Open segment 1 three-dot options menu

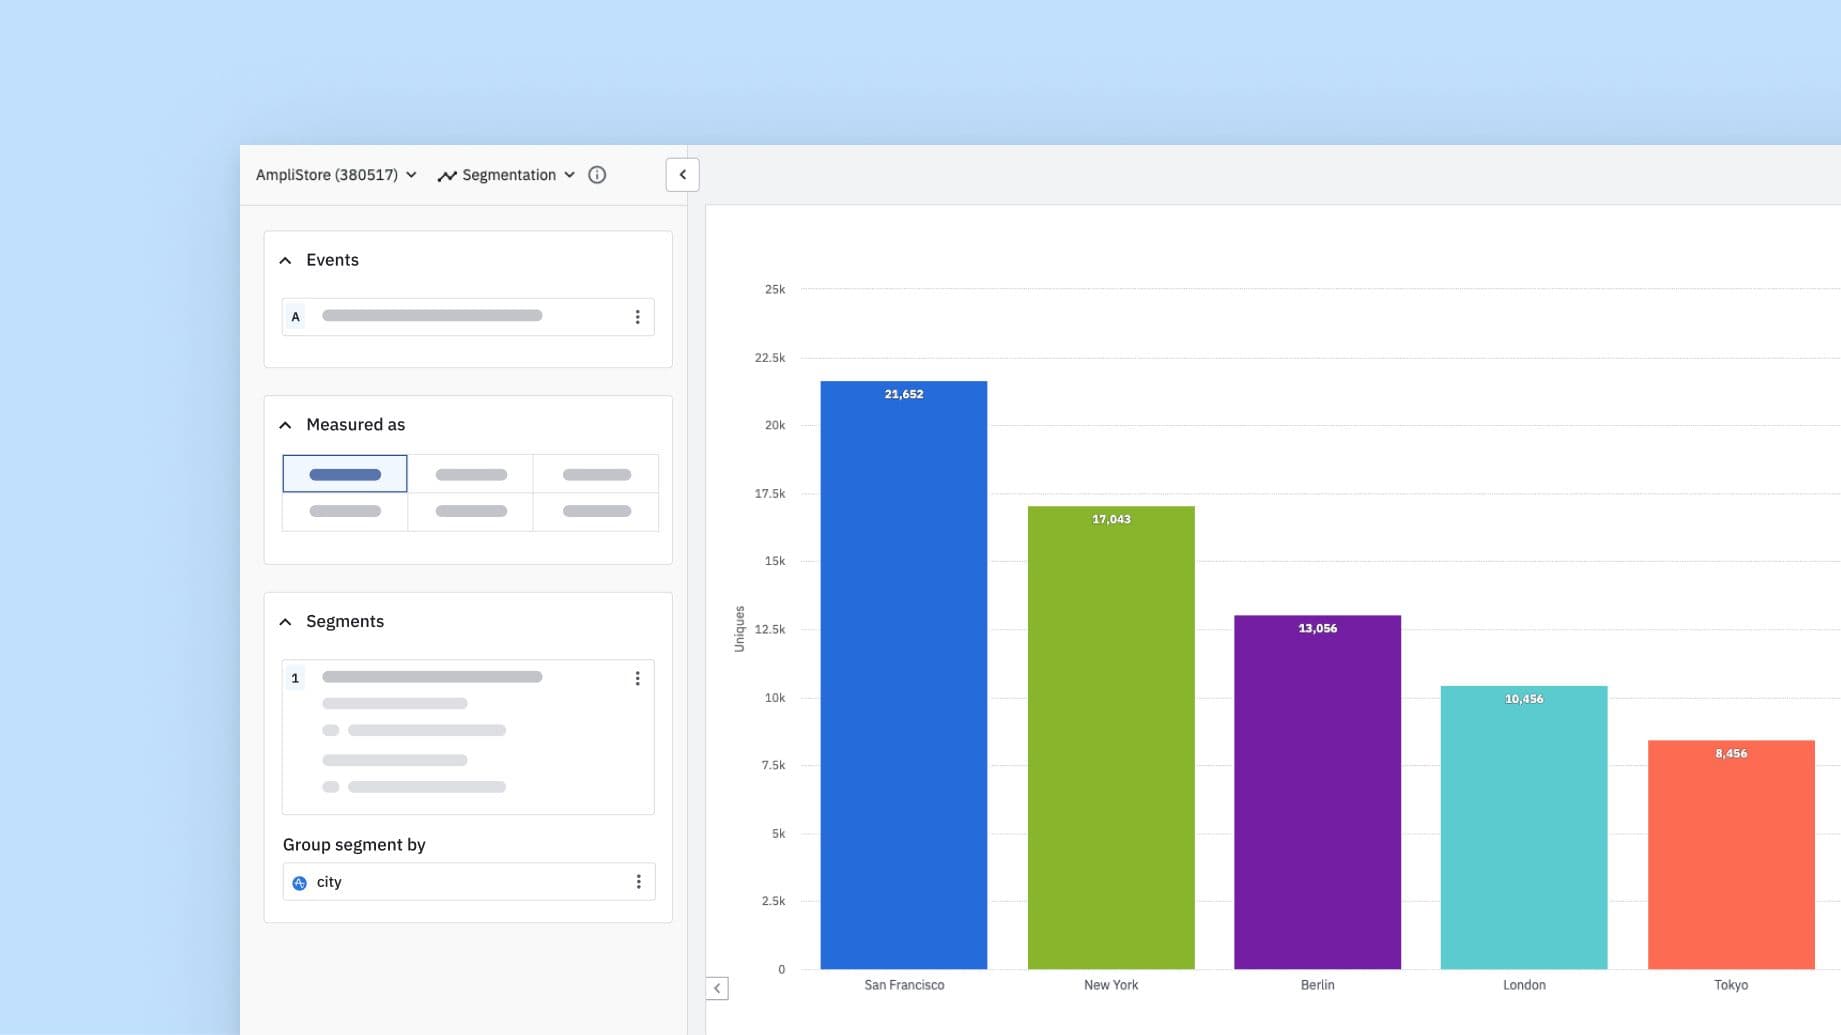pyautogui.click(x=637, y=678)
